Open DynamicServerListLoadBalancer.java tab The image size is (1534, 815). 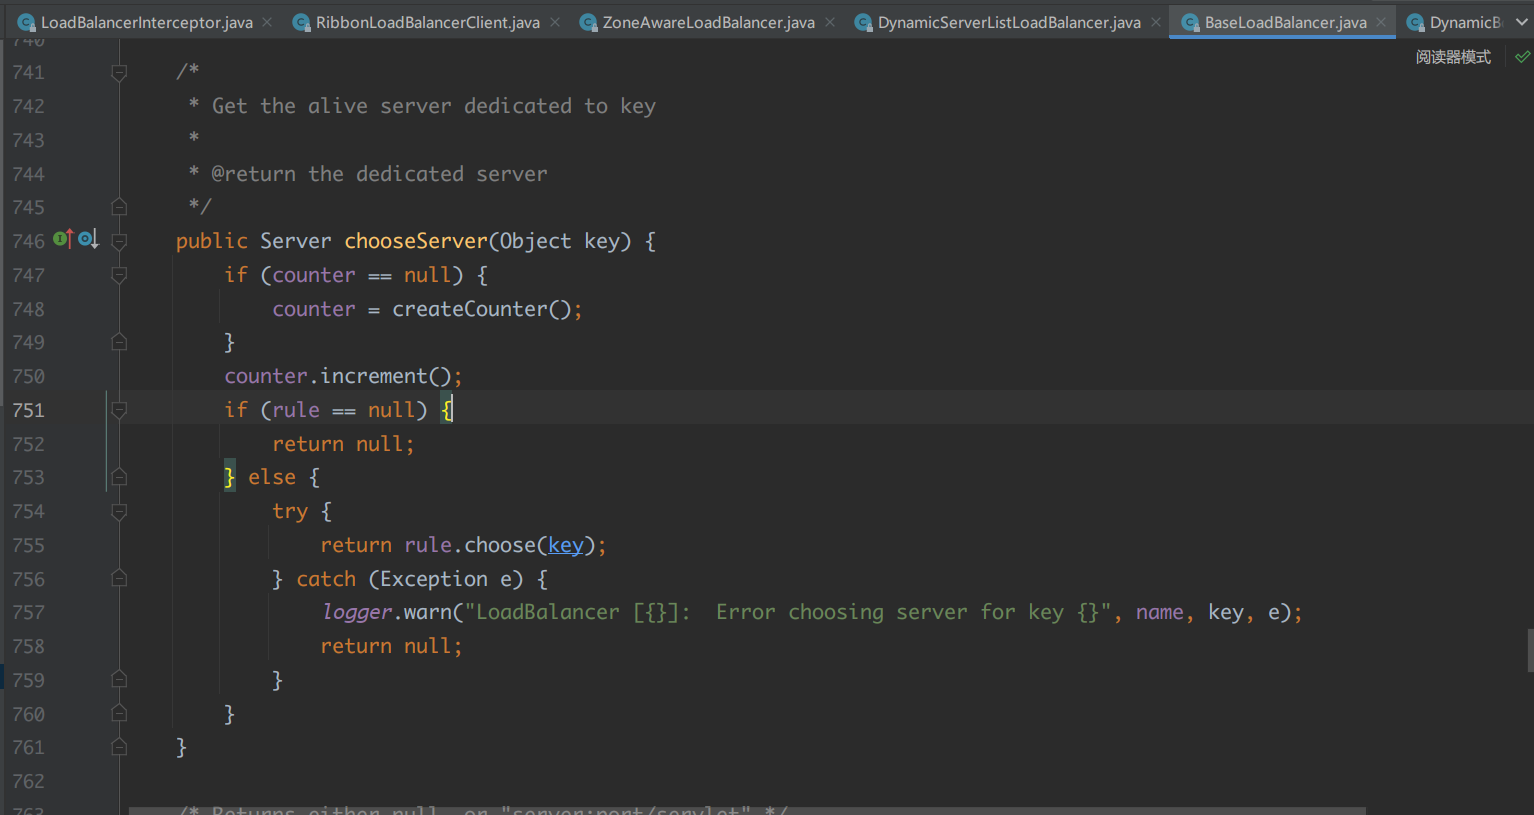pos(1009,22)
